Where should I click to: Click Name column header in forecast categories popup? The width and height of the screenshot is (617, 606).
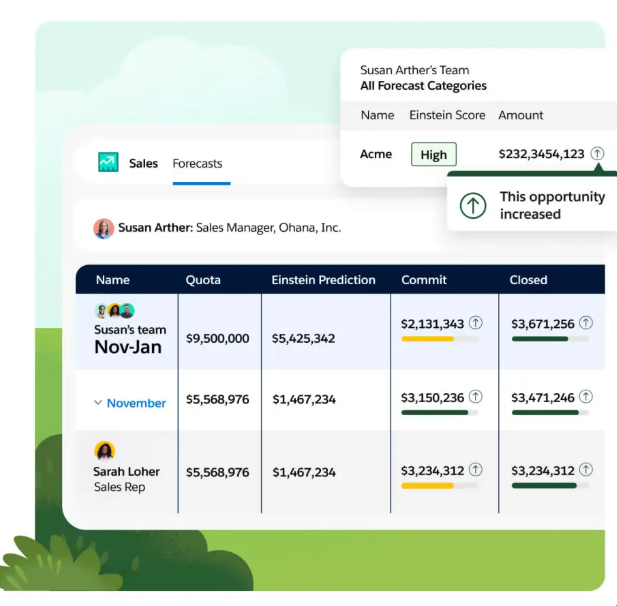[377, 115]
